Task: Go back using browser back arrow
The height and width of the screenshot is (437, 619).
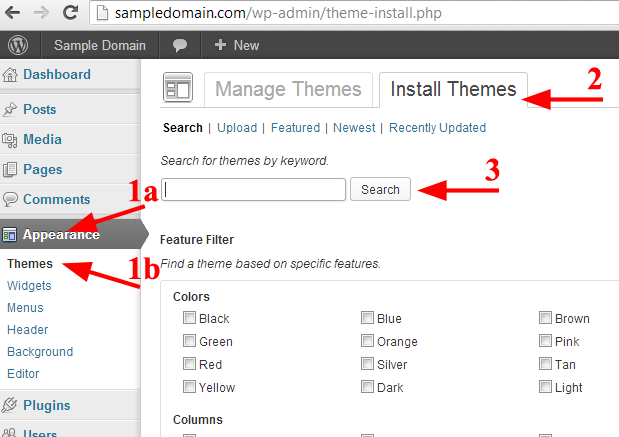Action: pyautogui.click(x=12, y=13)
